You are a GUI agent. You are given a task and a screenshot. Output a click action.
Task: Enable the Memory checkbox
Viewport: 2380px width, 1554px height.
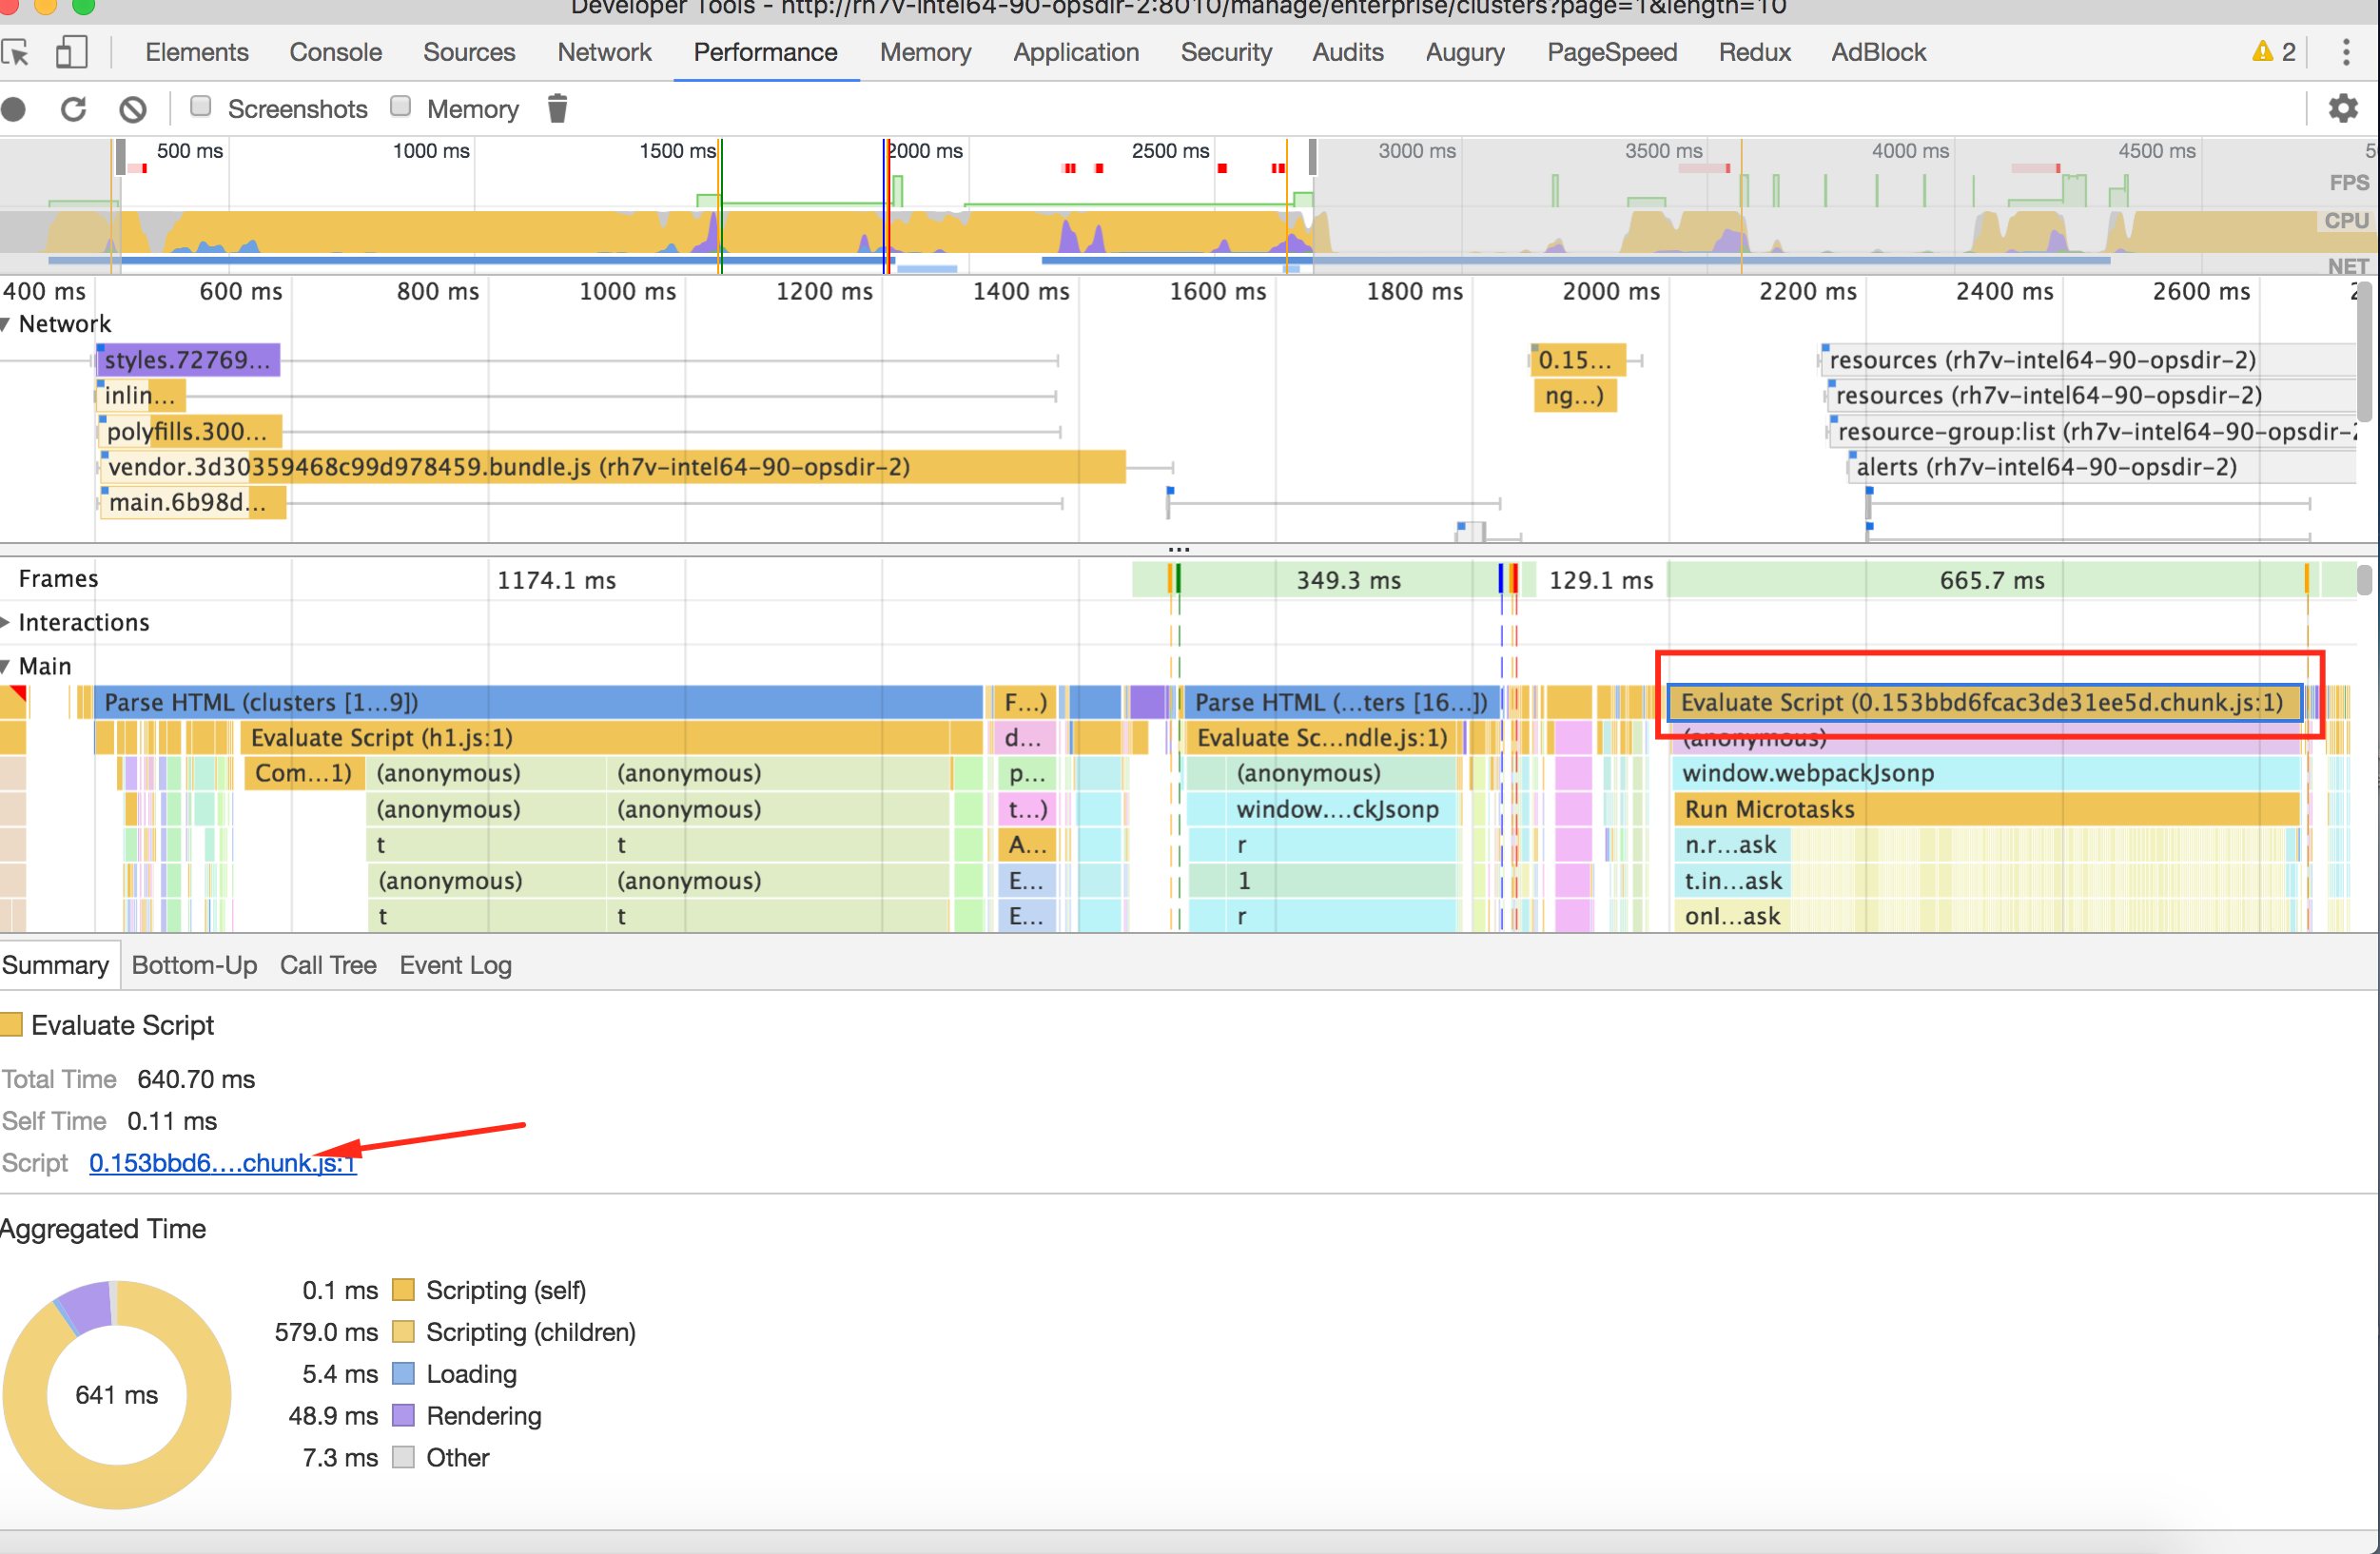point(401,106)
